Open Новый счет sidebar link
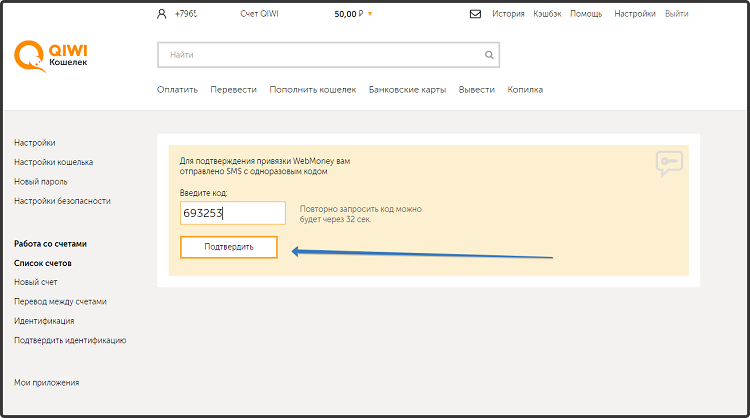The image size is (750, 418). (35, 282)
